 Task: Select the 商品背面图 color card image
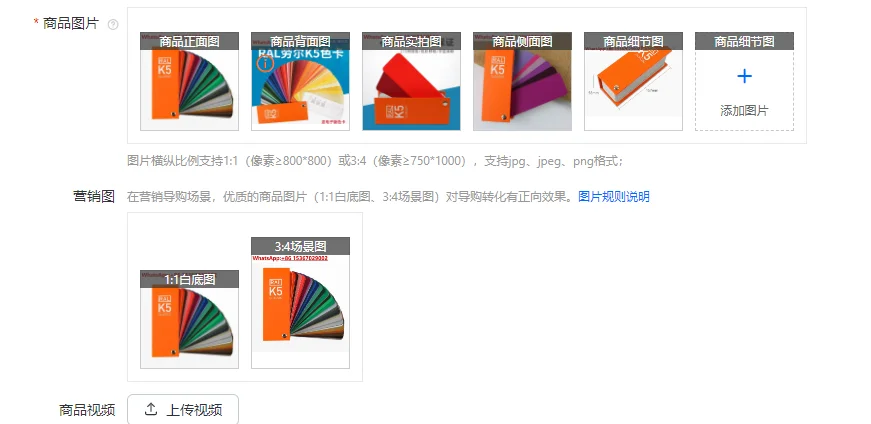301,81
